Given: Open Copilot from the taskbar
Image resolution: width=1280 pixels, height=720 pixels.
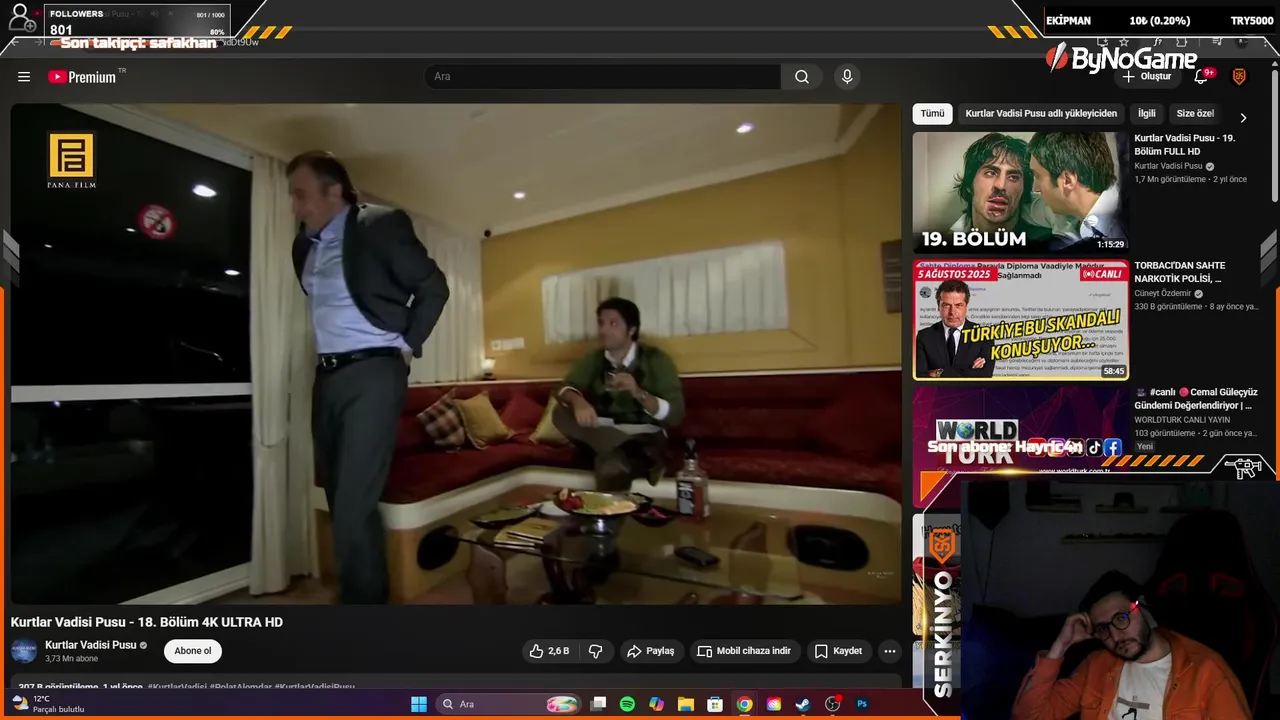Looking at the screenshot, I should [x=656, y=704].
